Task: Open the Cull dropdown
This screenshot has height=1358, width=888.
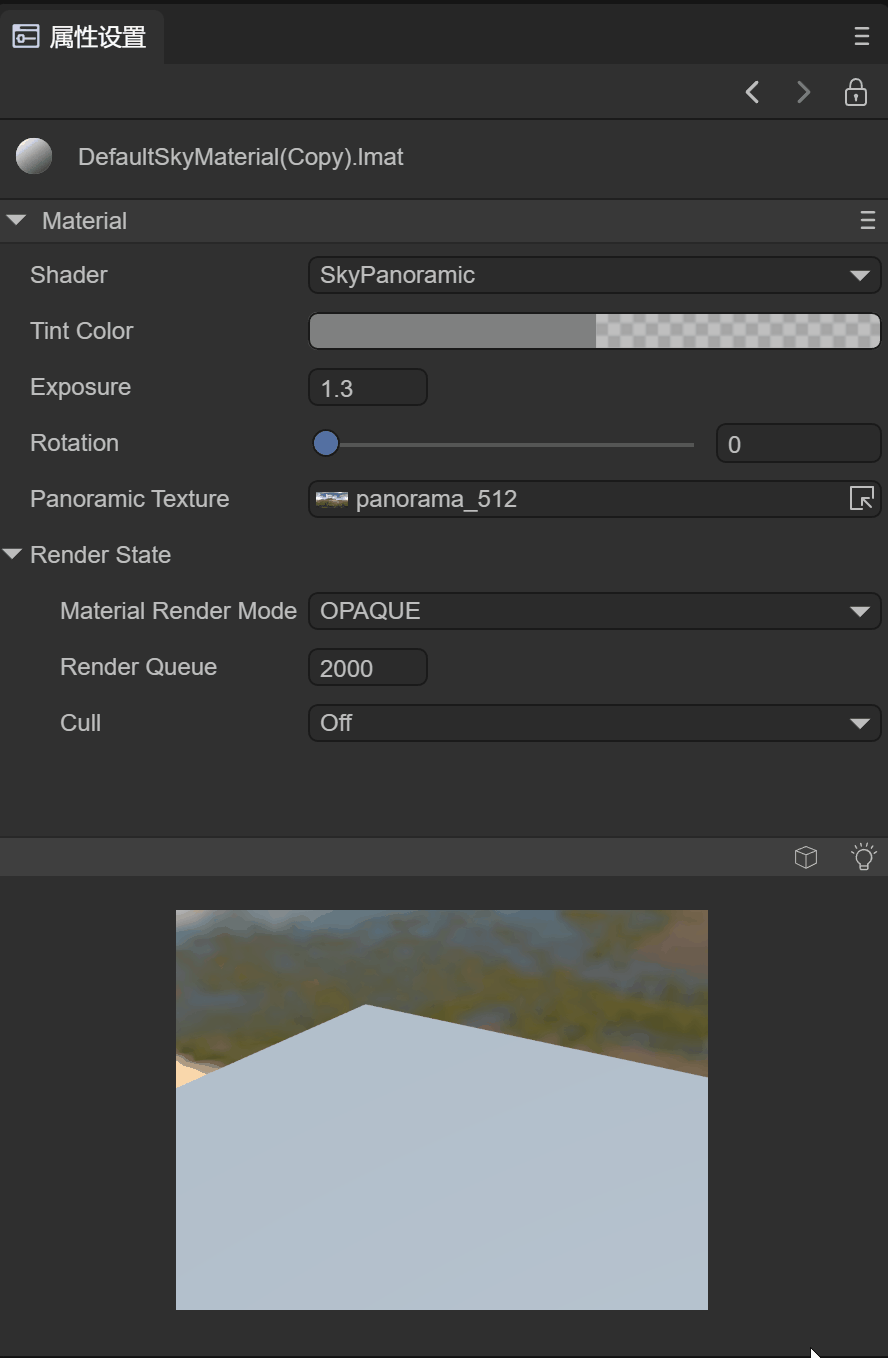Action: (594, 723)
